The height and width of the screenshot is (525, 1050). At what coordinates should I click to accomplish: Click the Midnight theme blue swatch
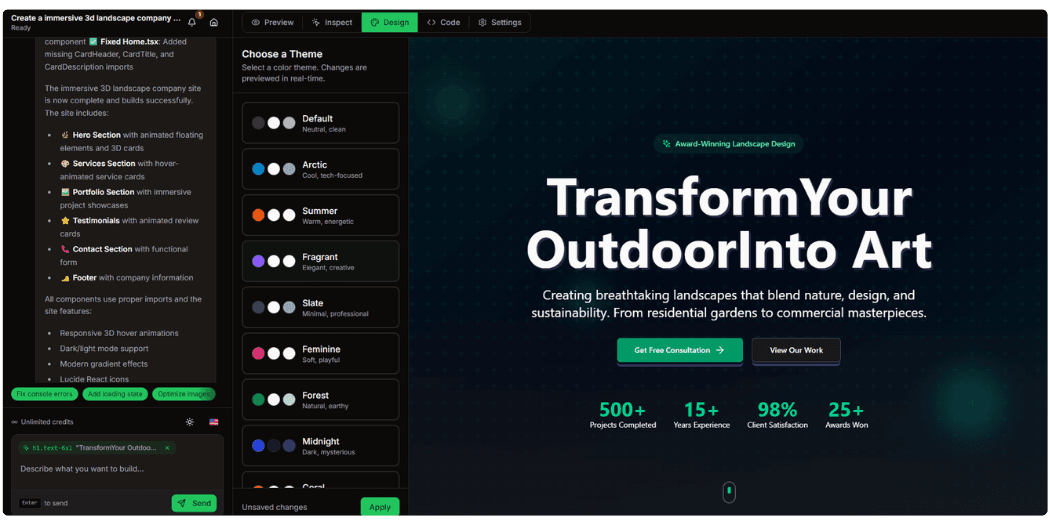[258, 446]
